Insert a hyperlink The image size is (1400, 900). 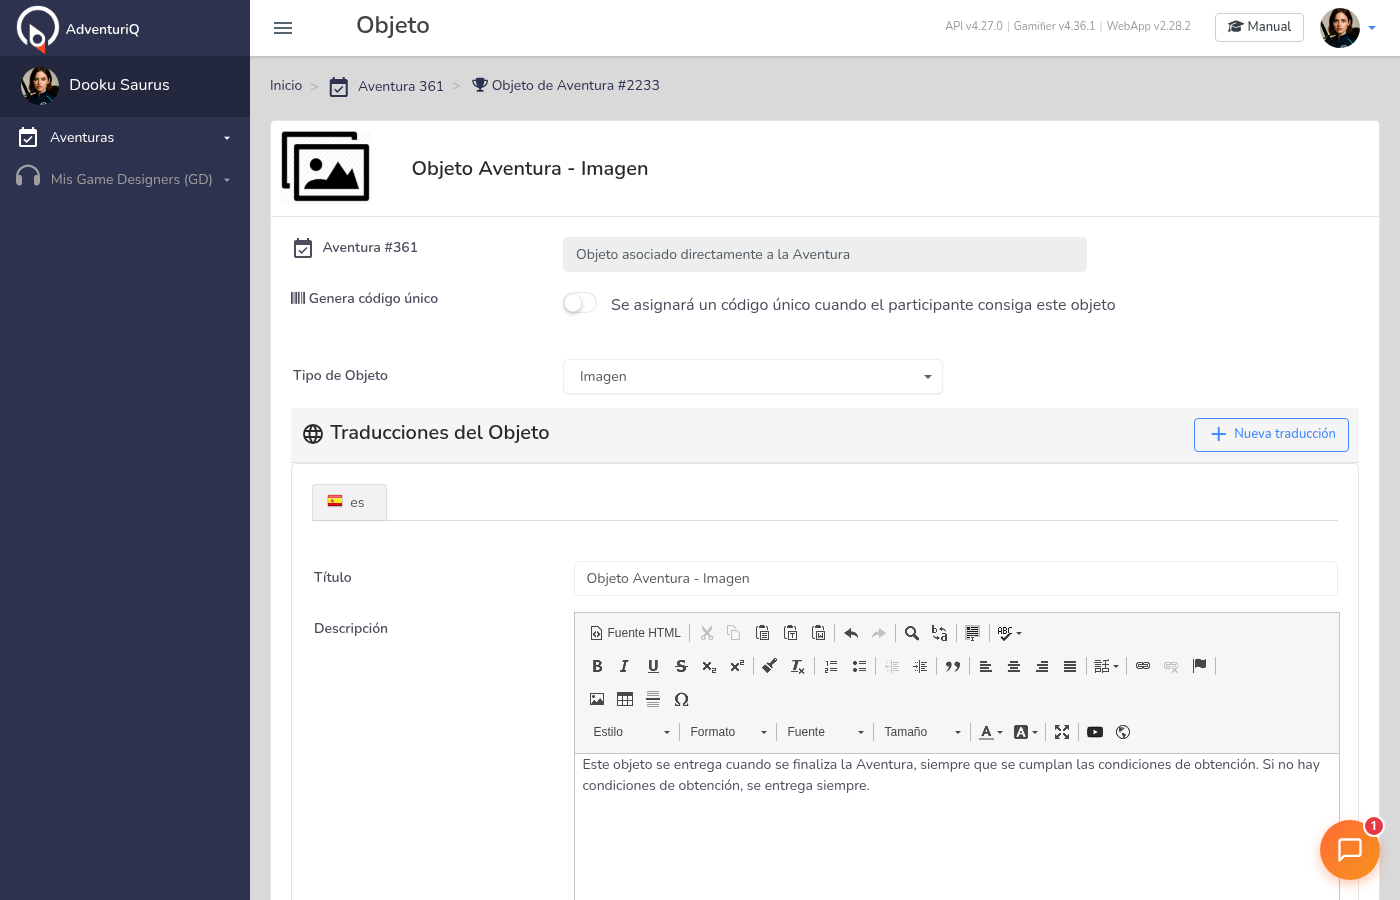(1143, 666)
